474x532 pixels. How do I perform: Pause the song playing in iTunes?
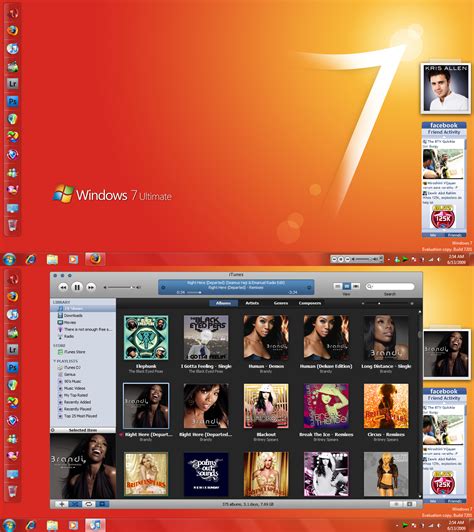(77, 287)
